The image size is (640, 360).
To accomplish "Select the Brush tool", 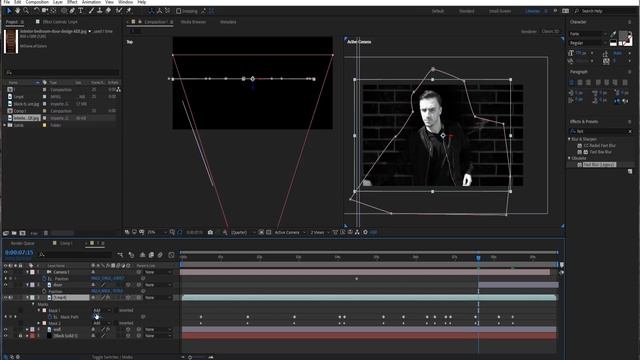I will pos(91,11).
